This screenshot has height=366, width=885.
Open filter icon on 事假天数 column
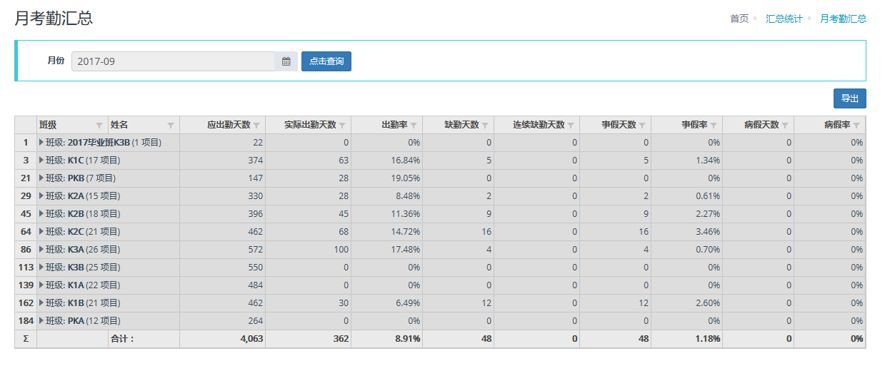point(642,125)
